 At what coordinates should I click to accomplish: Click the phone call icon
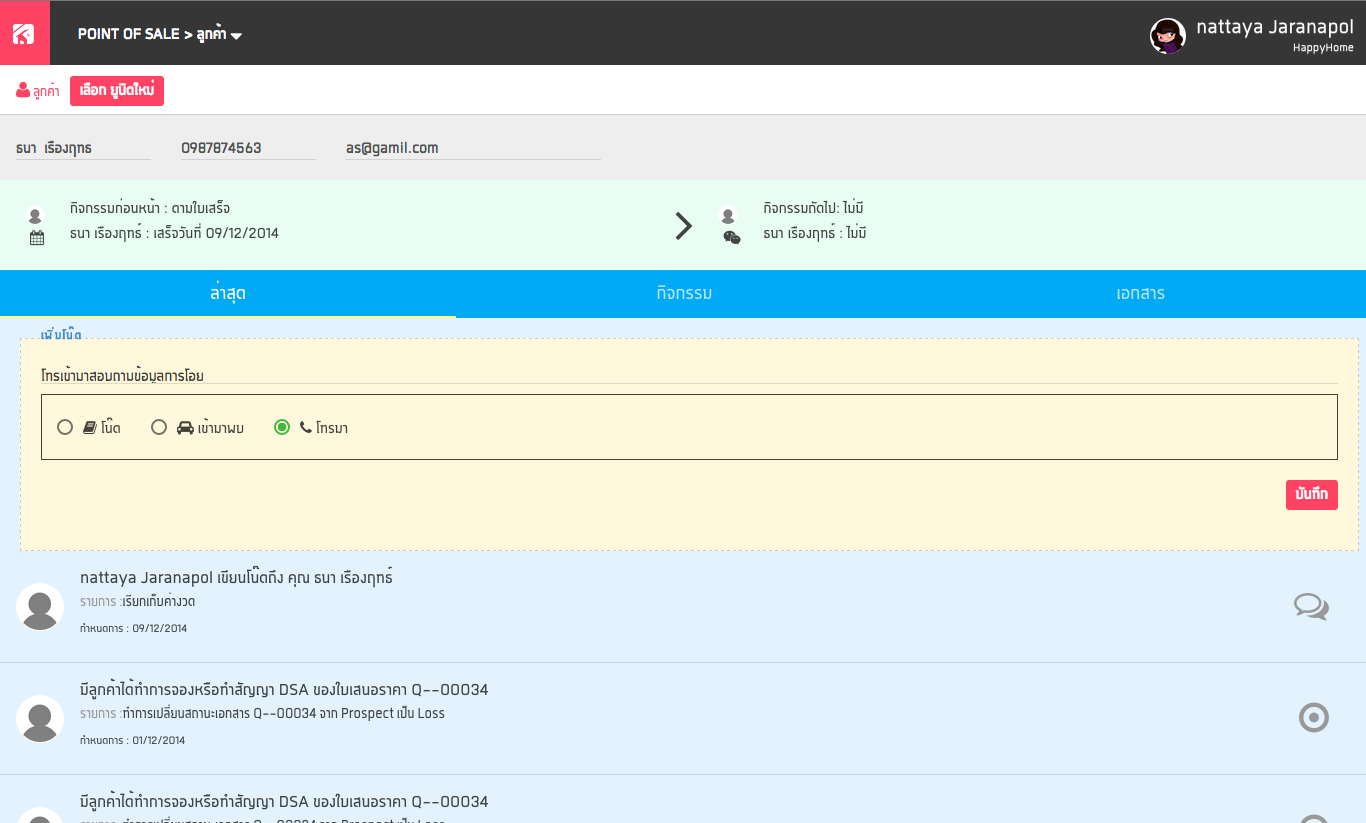coord(305,428)
